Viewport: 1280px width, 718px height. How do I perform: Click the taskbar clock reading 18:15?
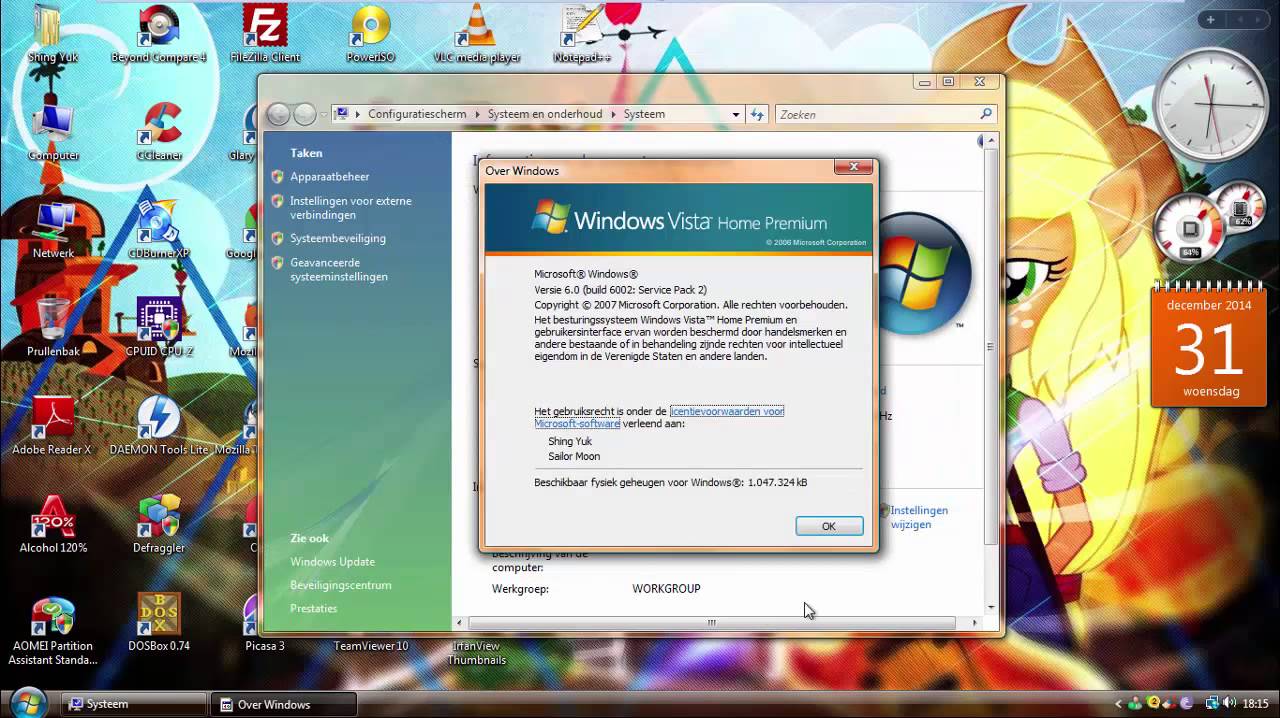1257,704
